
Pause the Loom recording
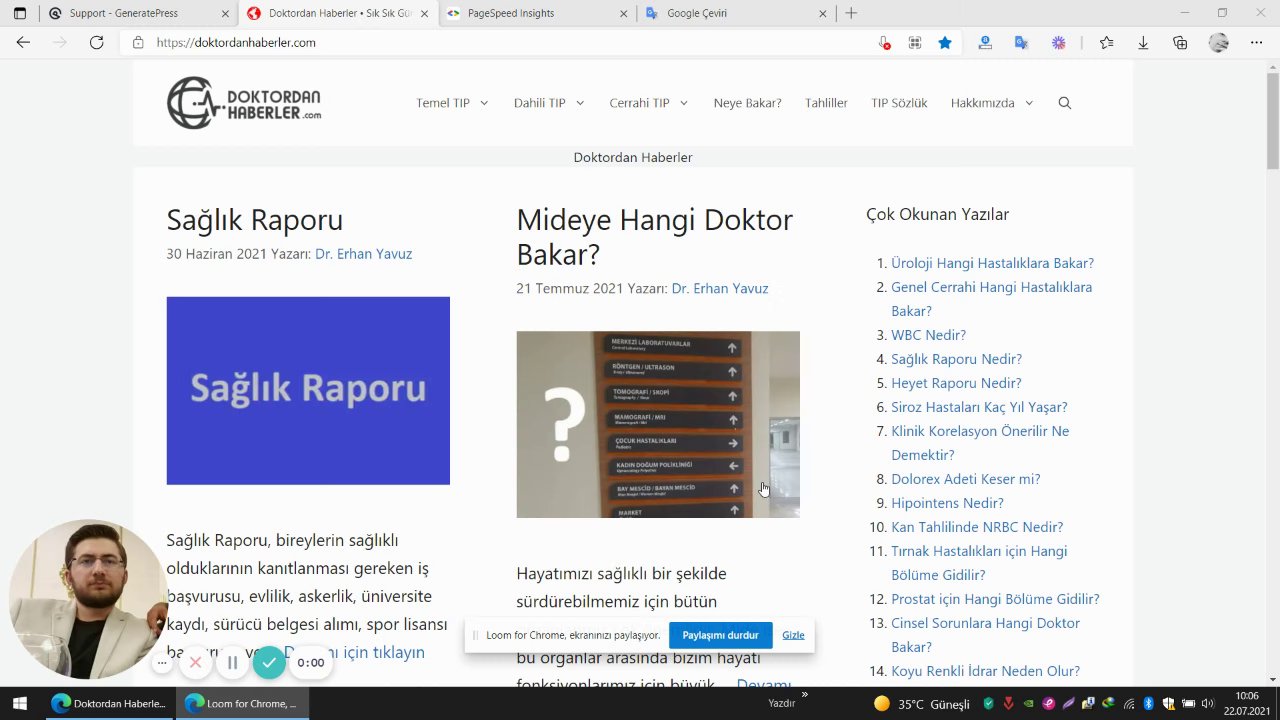(232, 662)
